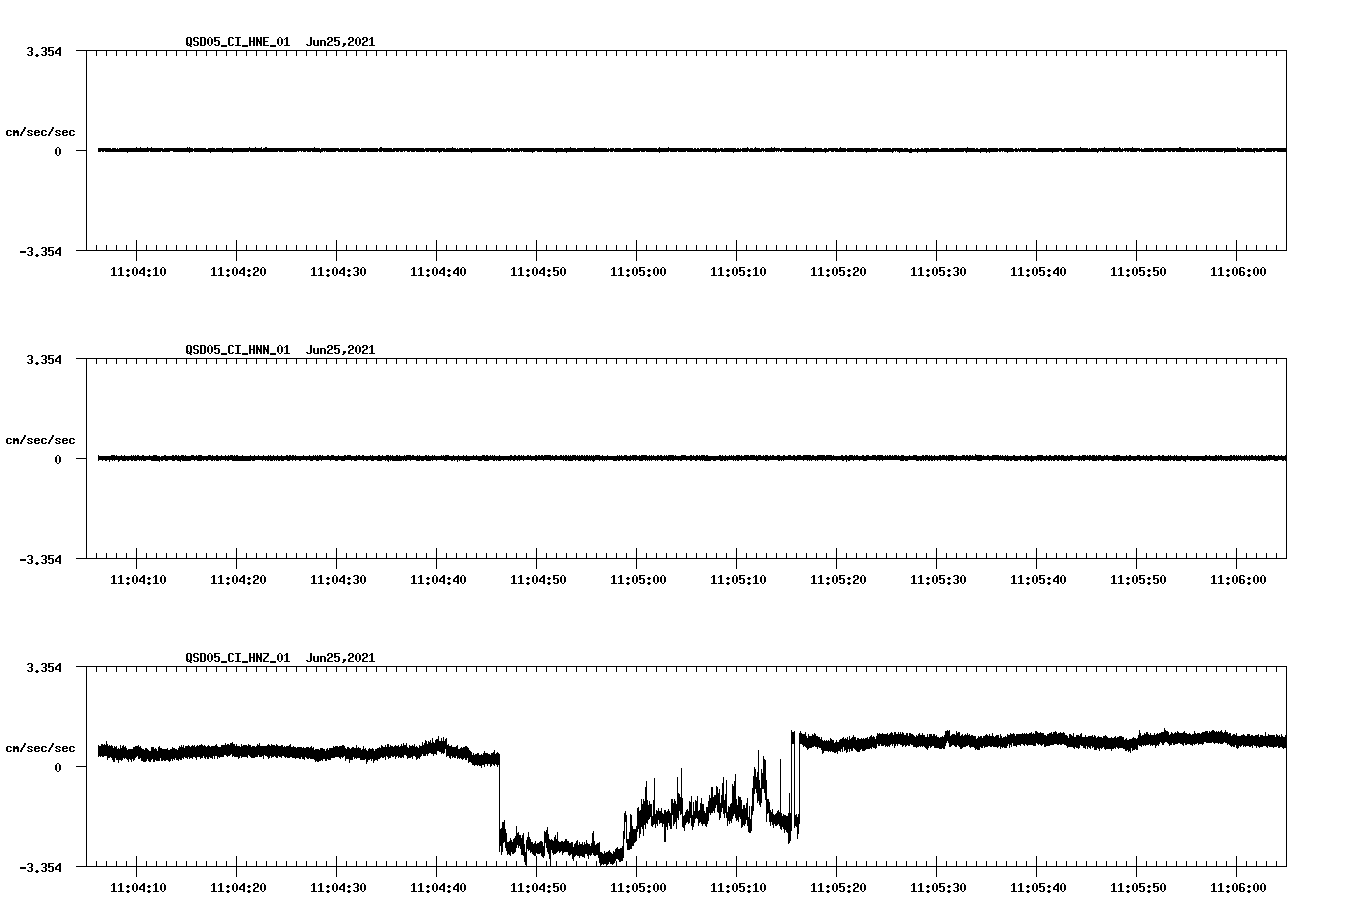Pick the 11:04:20 time label under HNN plot
This screenshot has height=924, width=1358.
pos(238,580)
